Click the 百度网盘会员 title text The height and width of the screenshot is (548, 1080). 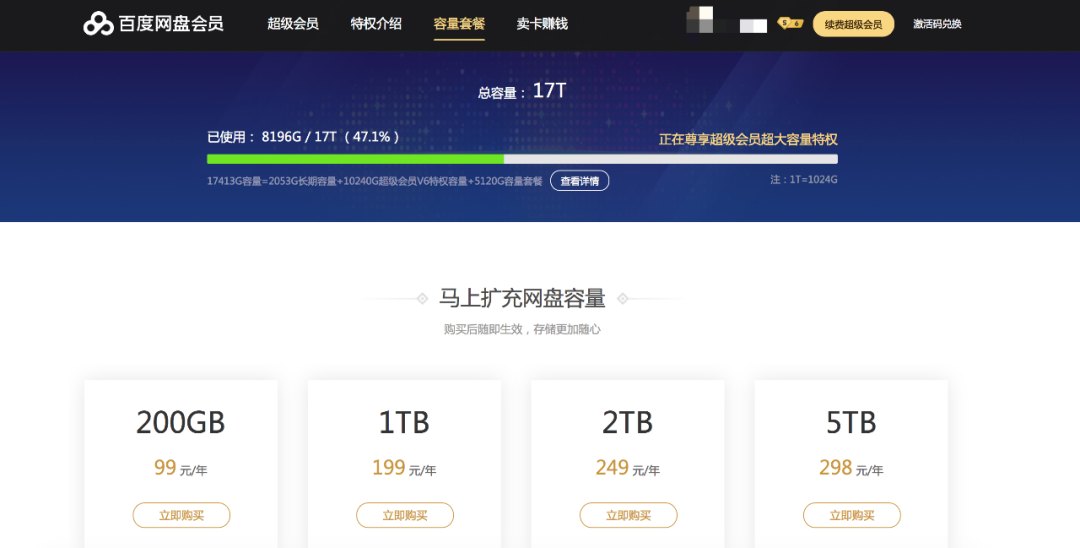pyautogui.click(x=172, y=23)
